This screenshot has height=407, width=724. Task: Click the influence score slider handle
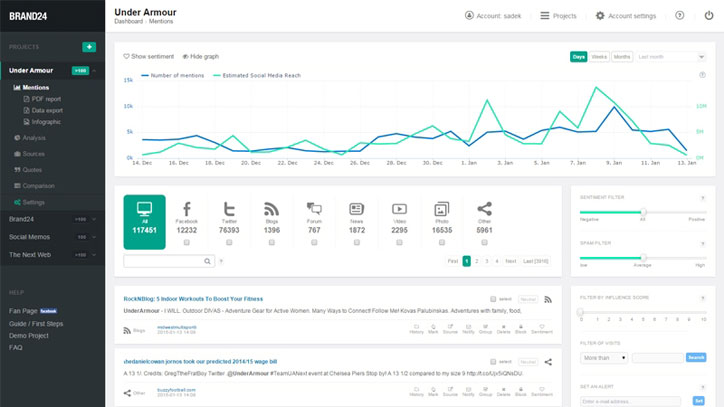tap(581, 312)
